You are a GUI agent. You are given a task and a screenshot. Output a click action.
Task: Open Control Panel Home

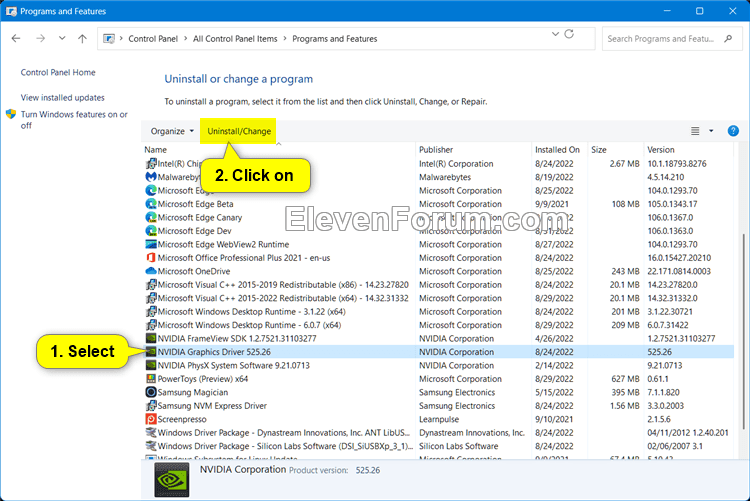(x=58, y=72)
